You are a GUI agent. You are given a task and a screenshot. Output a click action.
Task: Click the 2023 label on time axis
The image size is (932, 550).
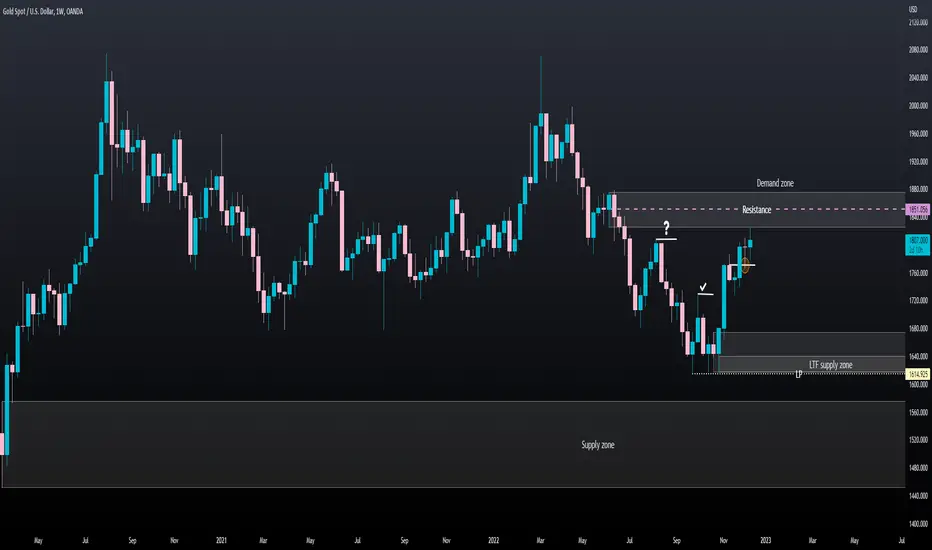[x=766, y=540]
